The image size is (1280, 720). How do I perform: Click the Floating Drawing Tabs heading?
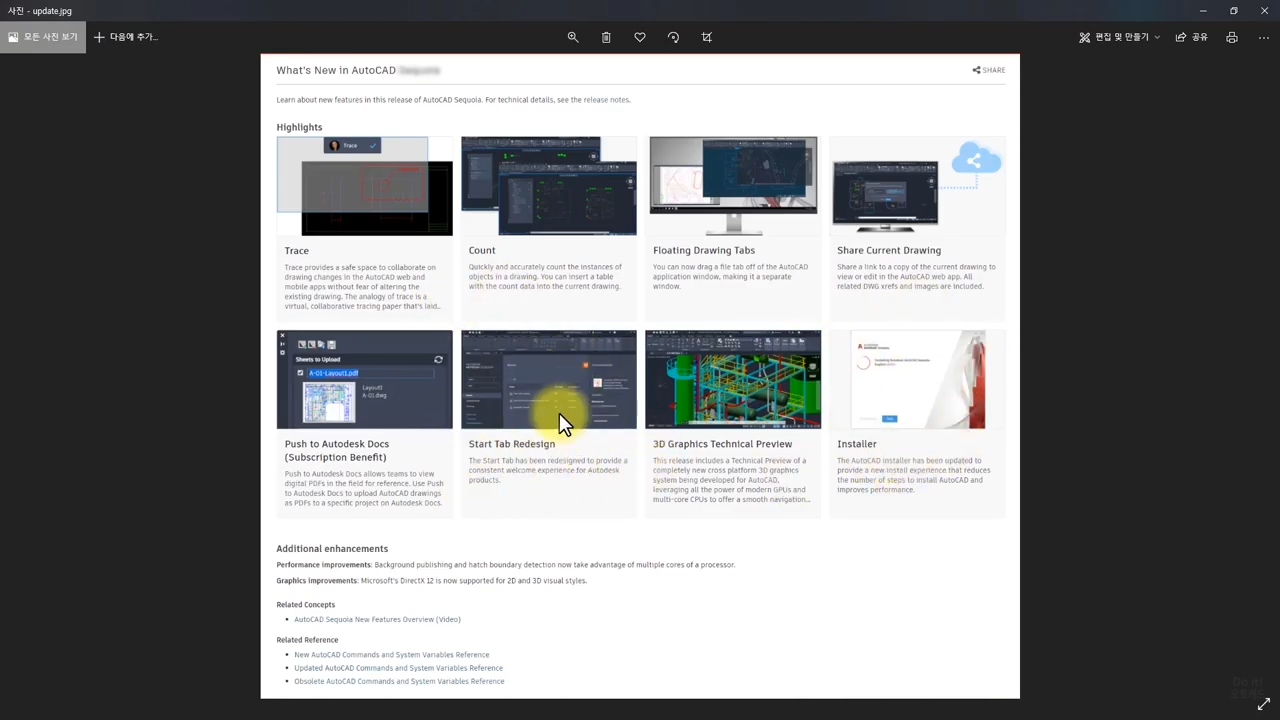[x=704, y=250]
